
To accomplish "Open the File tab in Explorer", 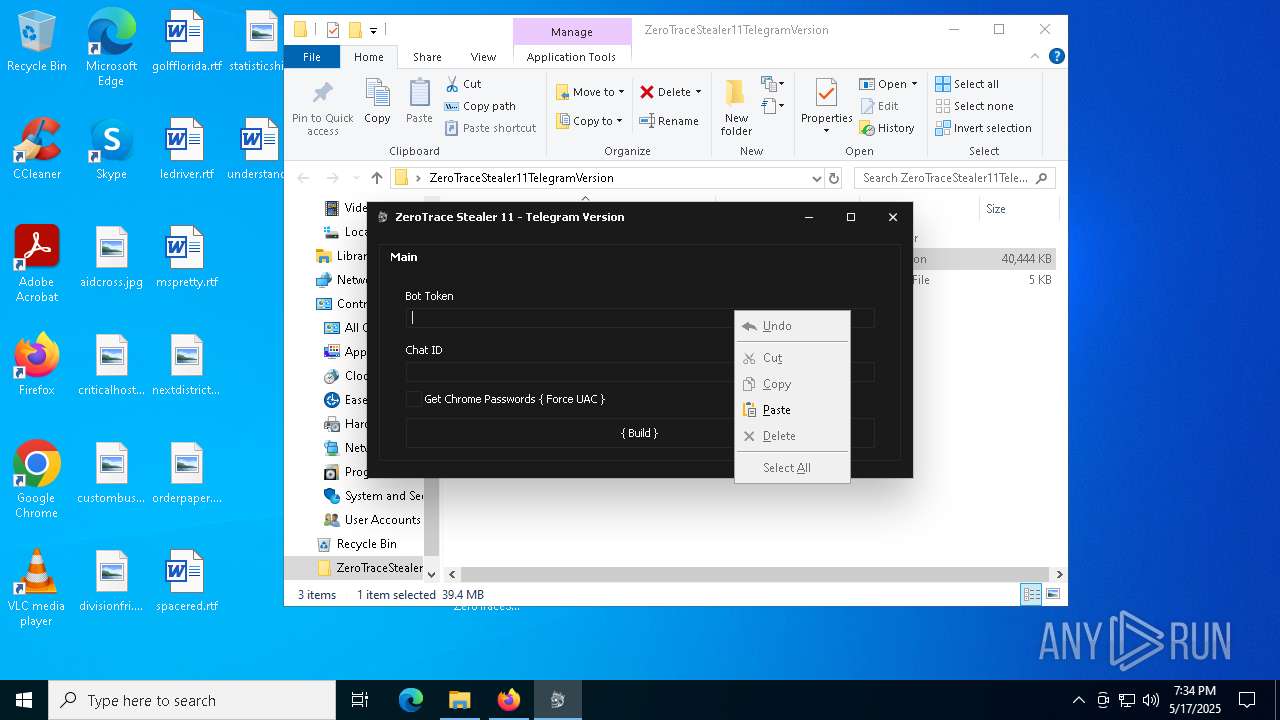I will (312, 57).
